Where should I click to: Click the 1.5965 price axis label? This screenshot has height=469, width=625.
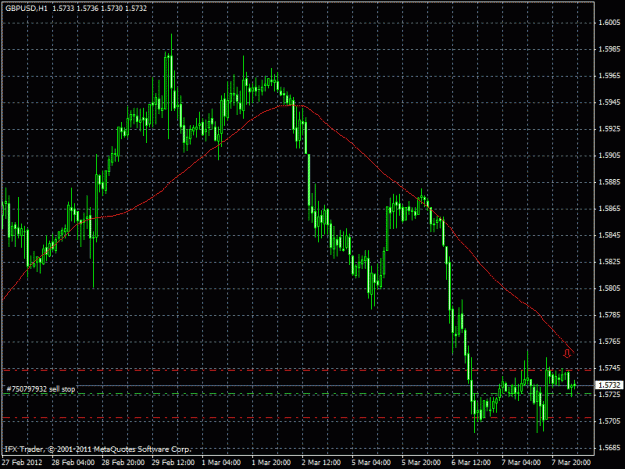pos(609,76)
